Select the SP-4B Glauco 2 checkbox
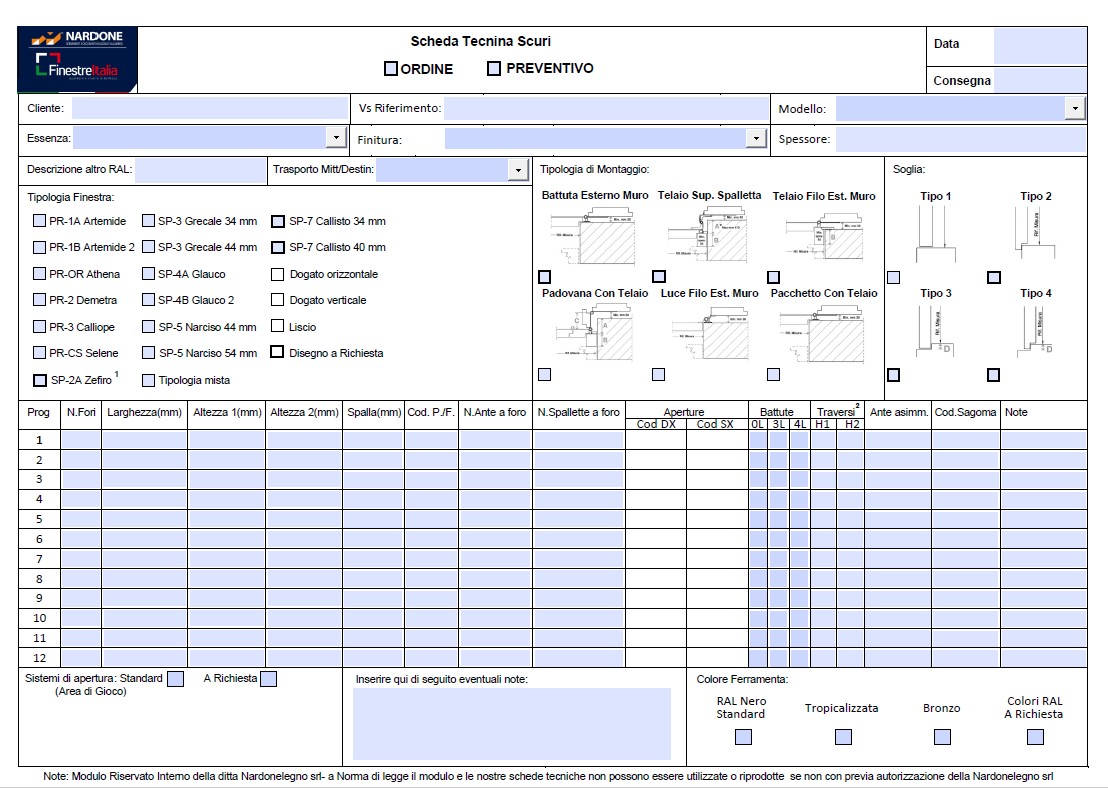1108x788 pixels. click(x=148, y=300)
